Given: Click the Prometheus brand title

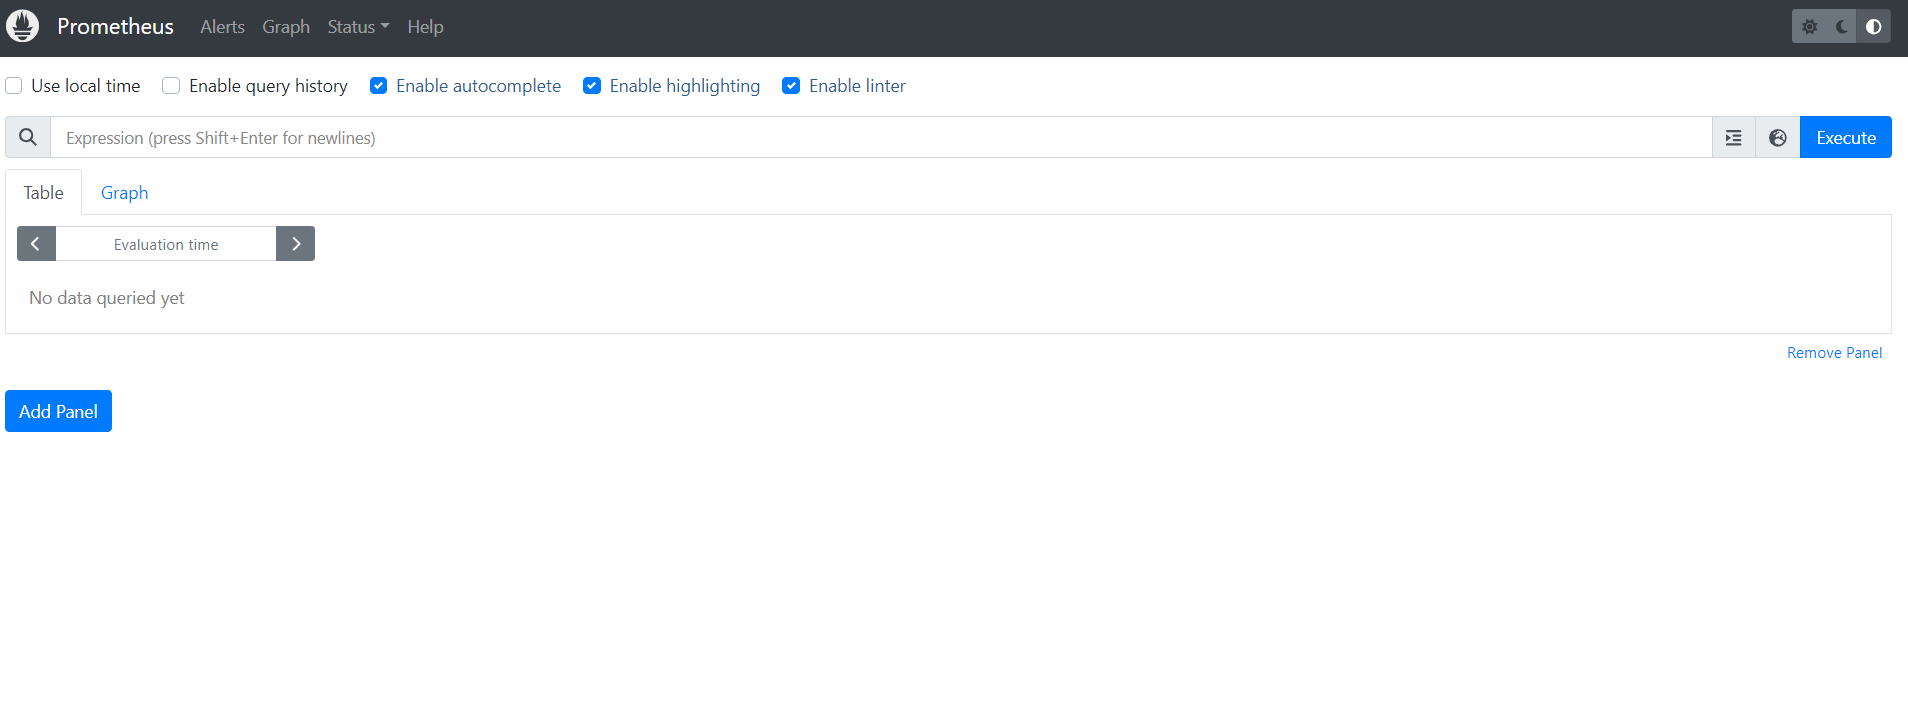Looking at the screenshot, I should (x=115, y=27).
